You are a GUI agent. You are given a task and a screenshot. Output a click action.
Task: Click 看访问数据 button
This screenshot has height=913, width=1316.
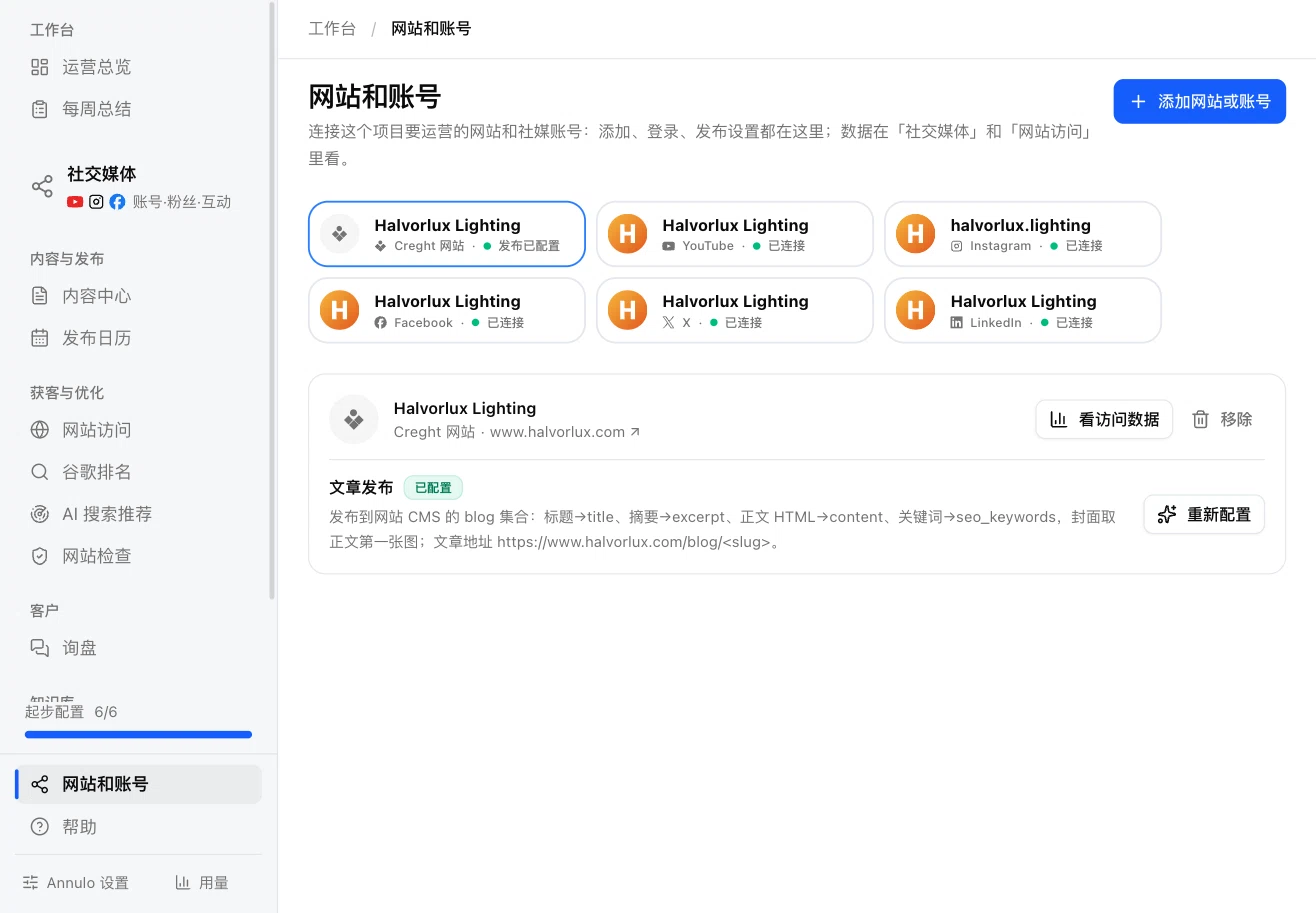coord(1104,419)
